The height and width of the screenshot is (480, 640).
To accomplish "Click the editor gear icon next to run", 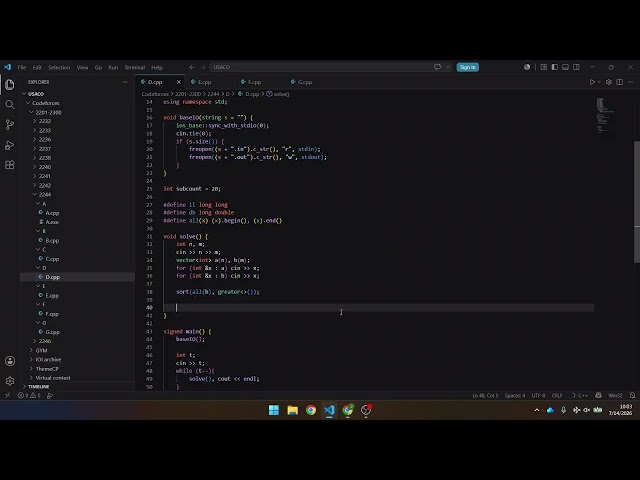I will [x=609, y=82].
